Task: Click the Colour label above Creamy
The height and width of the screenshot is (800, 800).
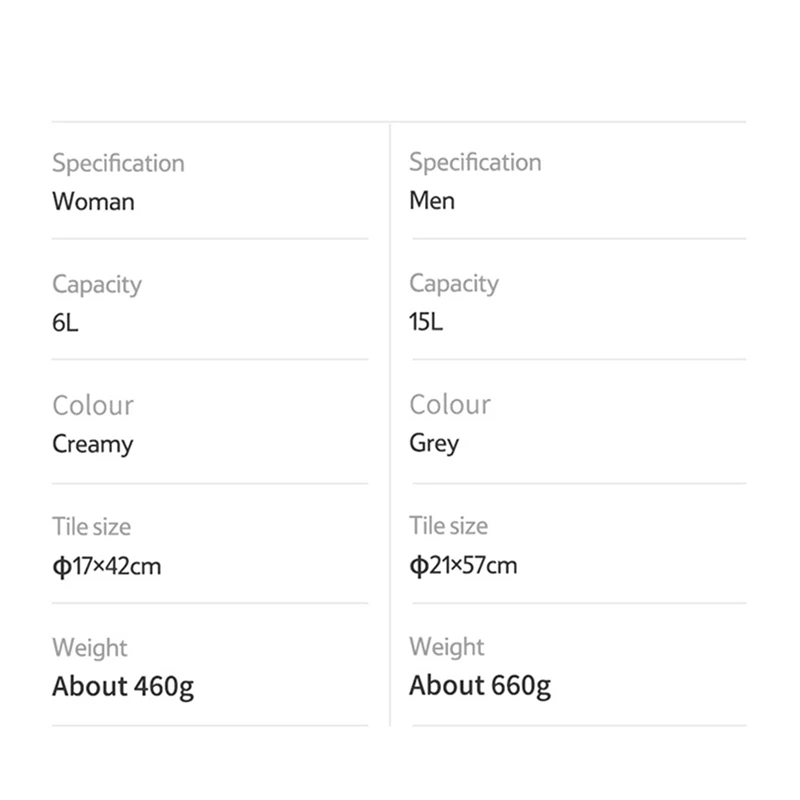Action: [x=93, y=406]
